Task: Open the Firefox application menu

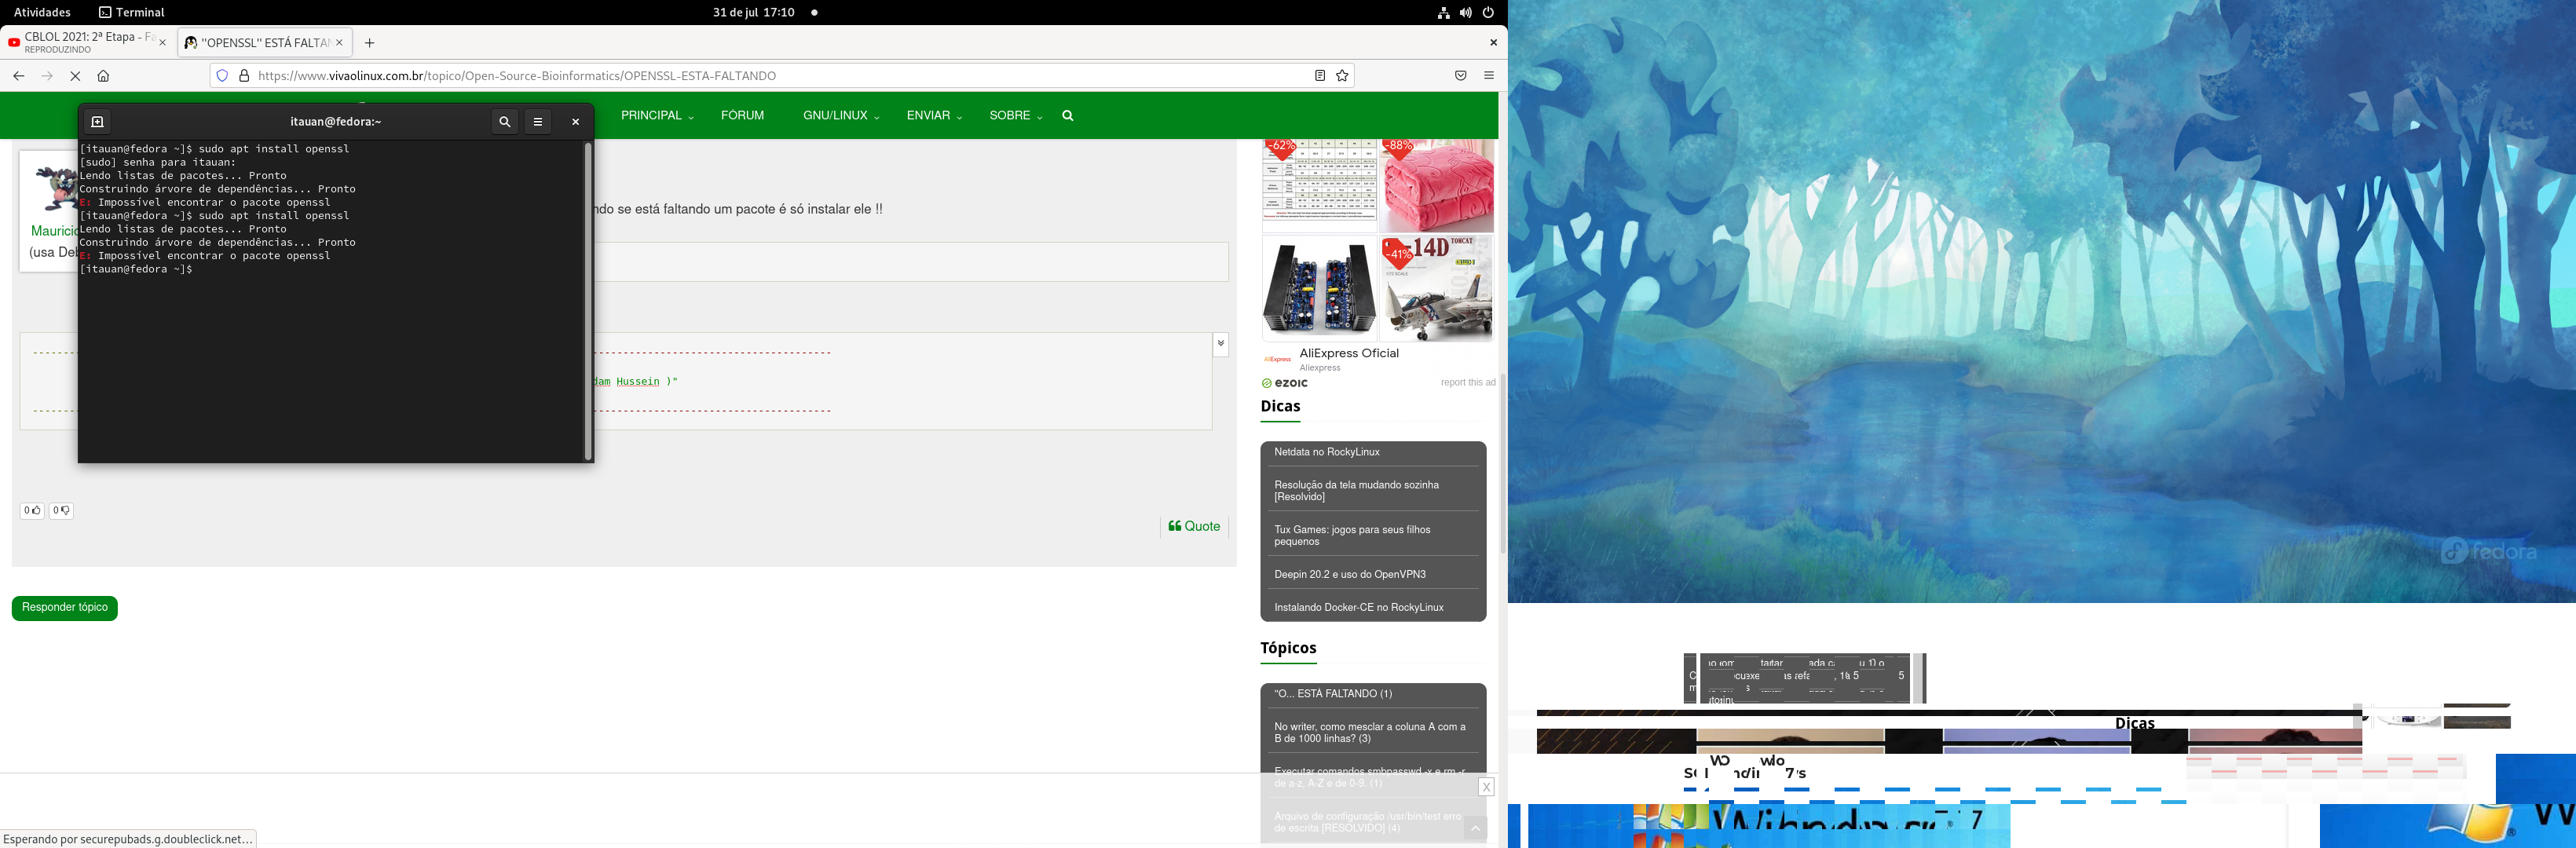Action: coord(1489,76)
